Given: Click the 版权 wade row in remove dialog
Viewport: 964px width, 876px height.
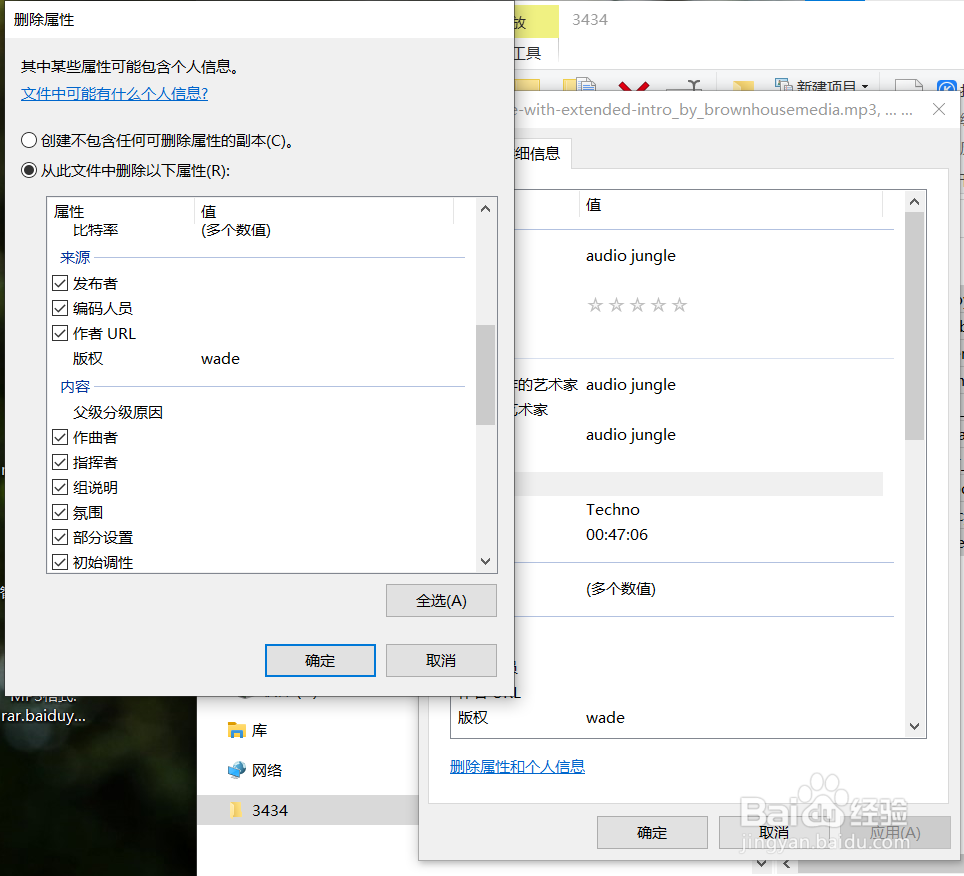Looking at the screenshot, I should [x=258, y=358].
